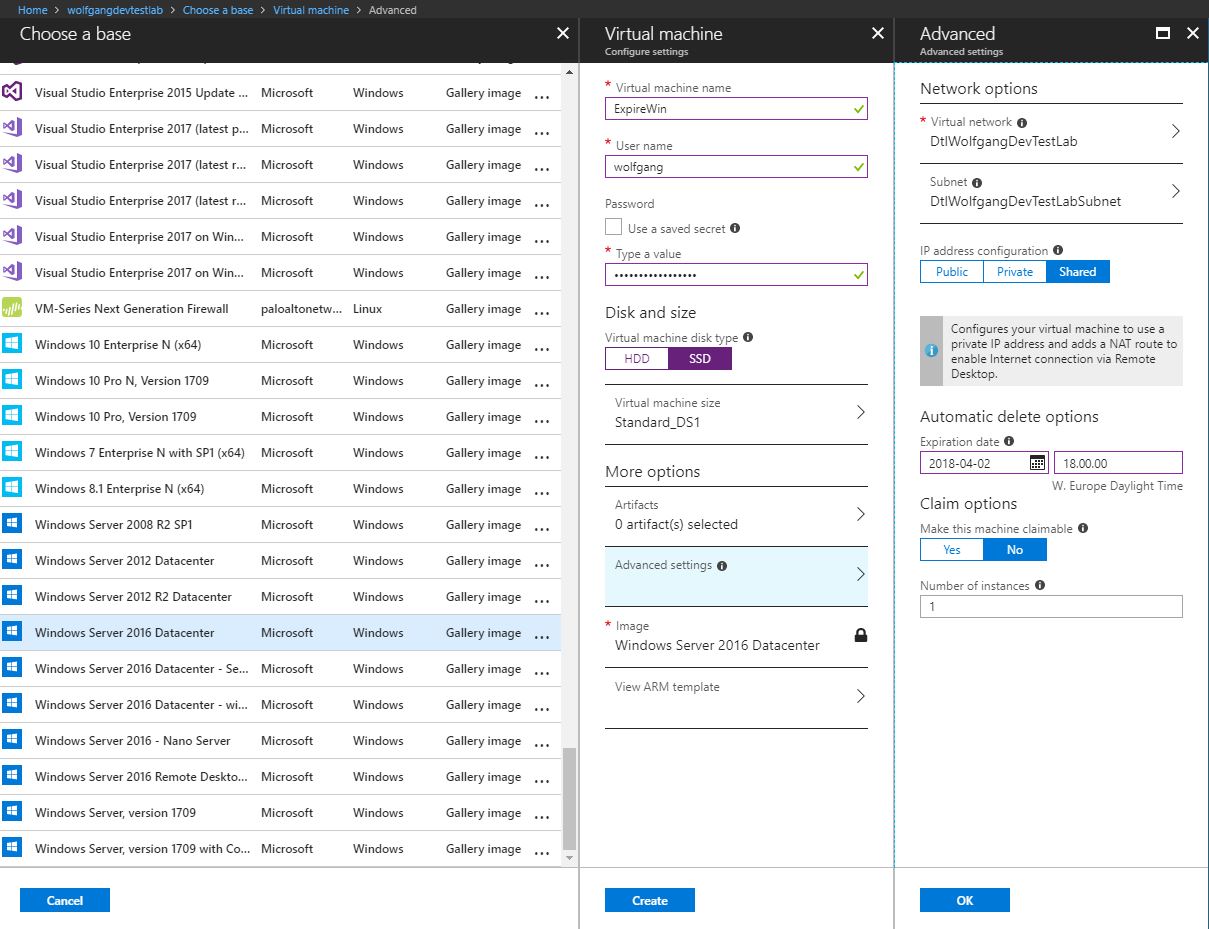Click Cancel in Choose a base blade
The height and width of the screenshot is (929, 1209).
coord(65,900)
